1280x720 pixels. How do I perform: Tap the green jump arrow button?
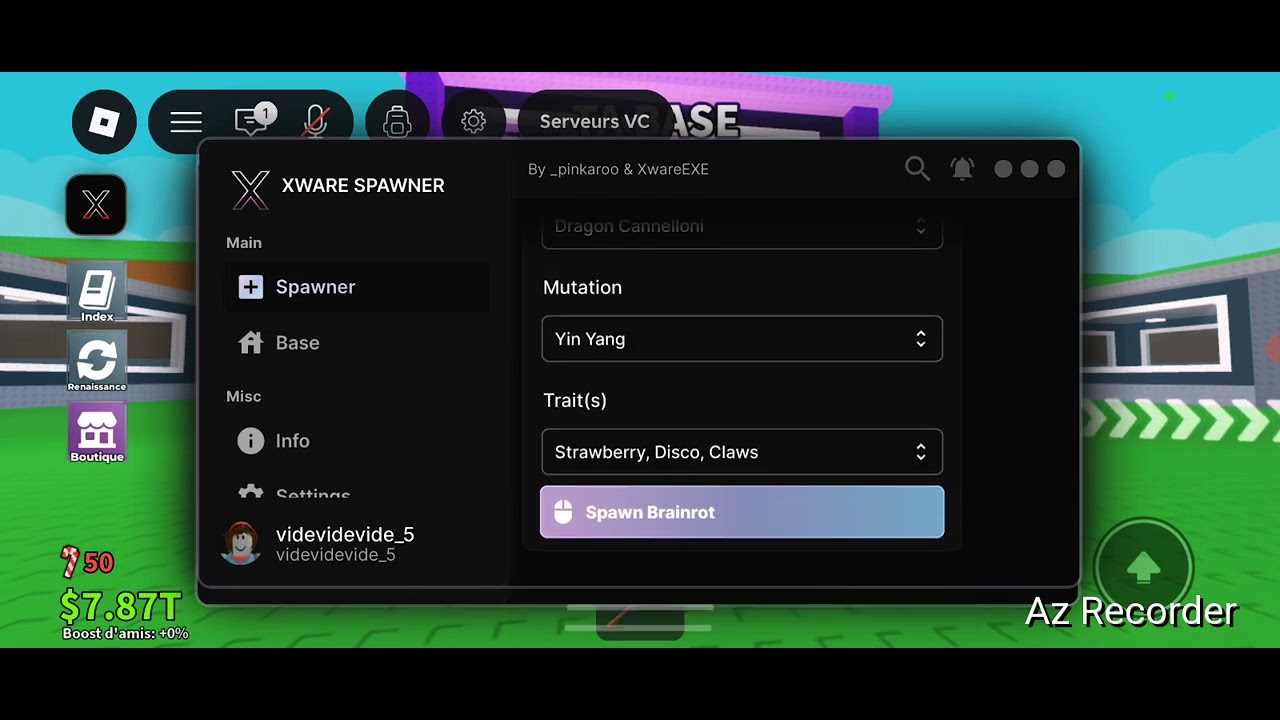pyautogui.click(x=1143, y=569)
